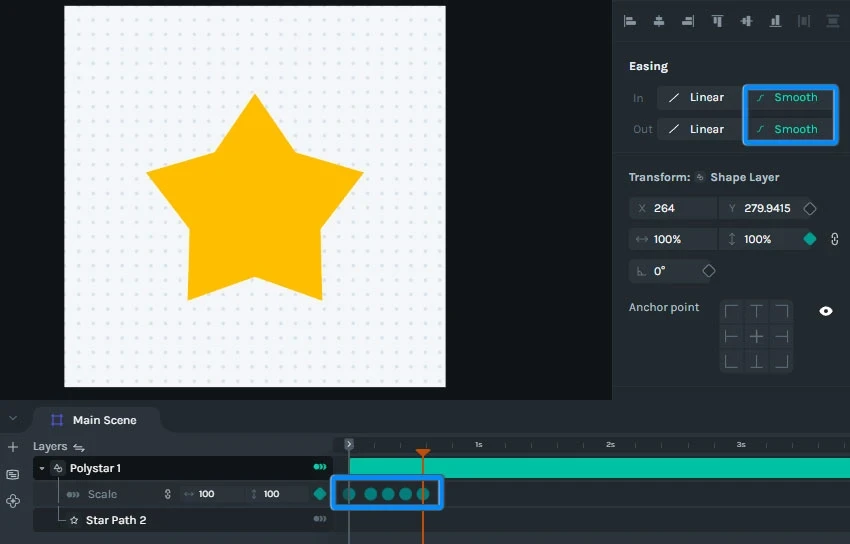Select the Star Path 2 layer item
The image size is (850, 544).
click(115, 520)
